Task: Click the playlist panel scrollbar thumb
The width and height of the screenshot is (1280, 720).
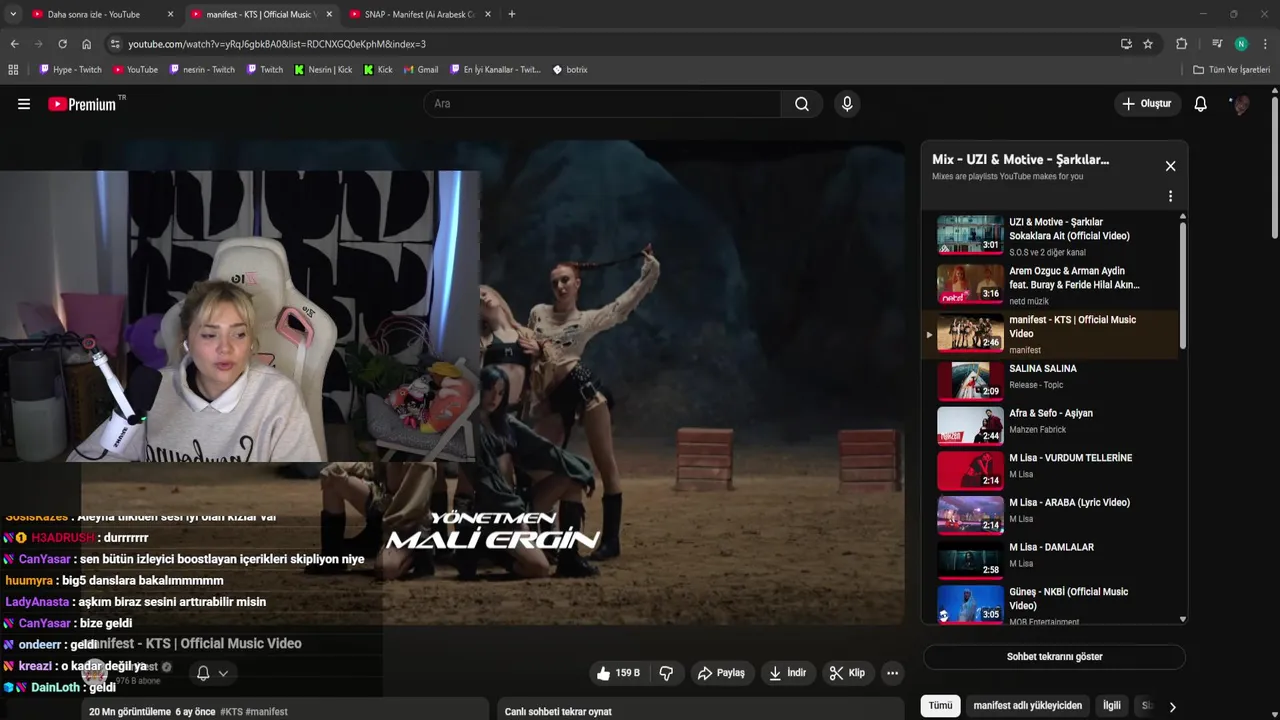Action: coord(1183,285)
